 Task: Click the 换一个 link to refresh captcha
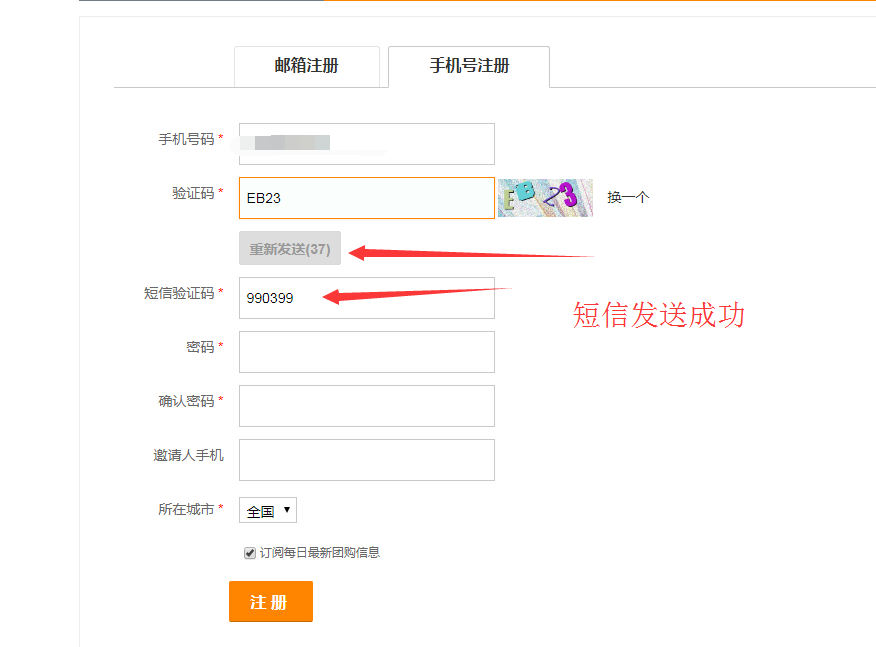click(x=628, y=198)
